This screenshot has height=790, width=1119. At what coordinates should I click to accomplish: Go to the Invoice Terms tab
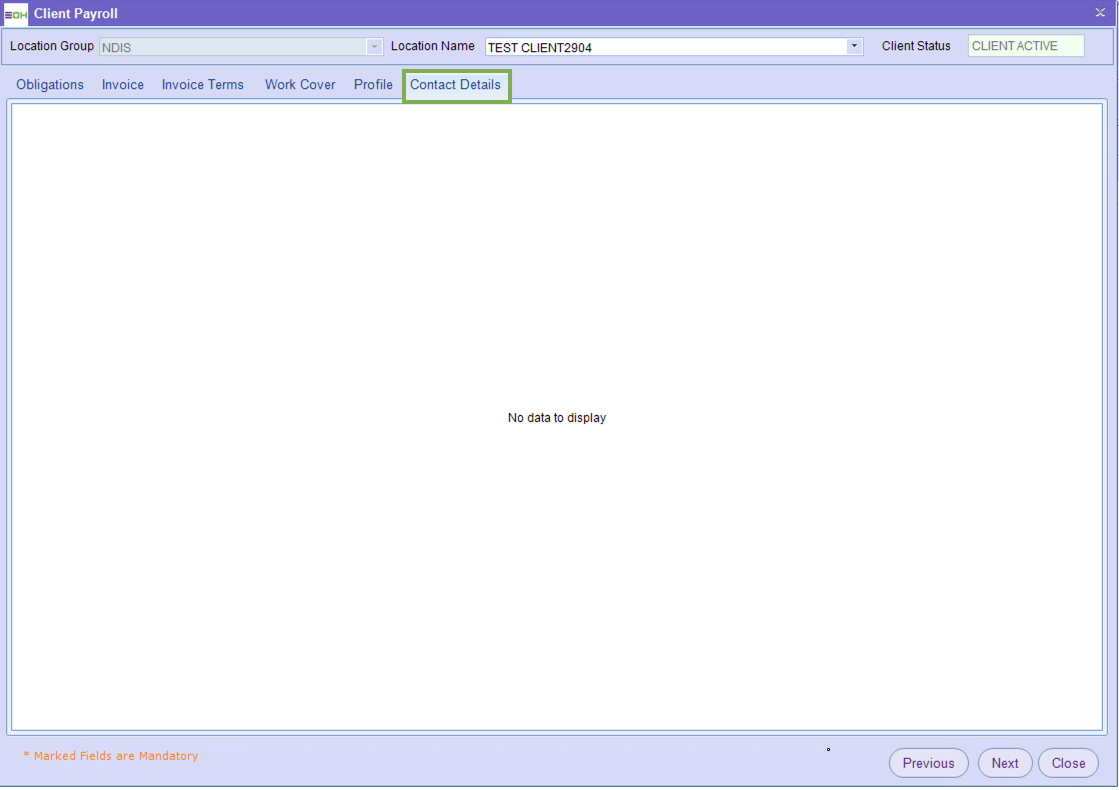pyautogui.click(x=203, y=85)
